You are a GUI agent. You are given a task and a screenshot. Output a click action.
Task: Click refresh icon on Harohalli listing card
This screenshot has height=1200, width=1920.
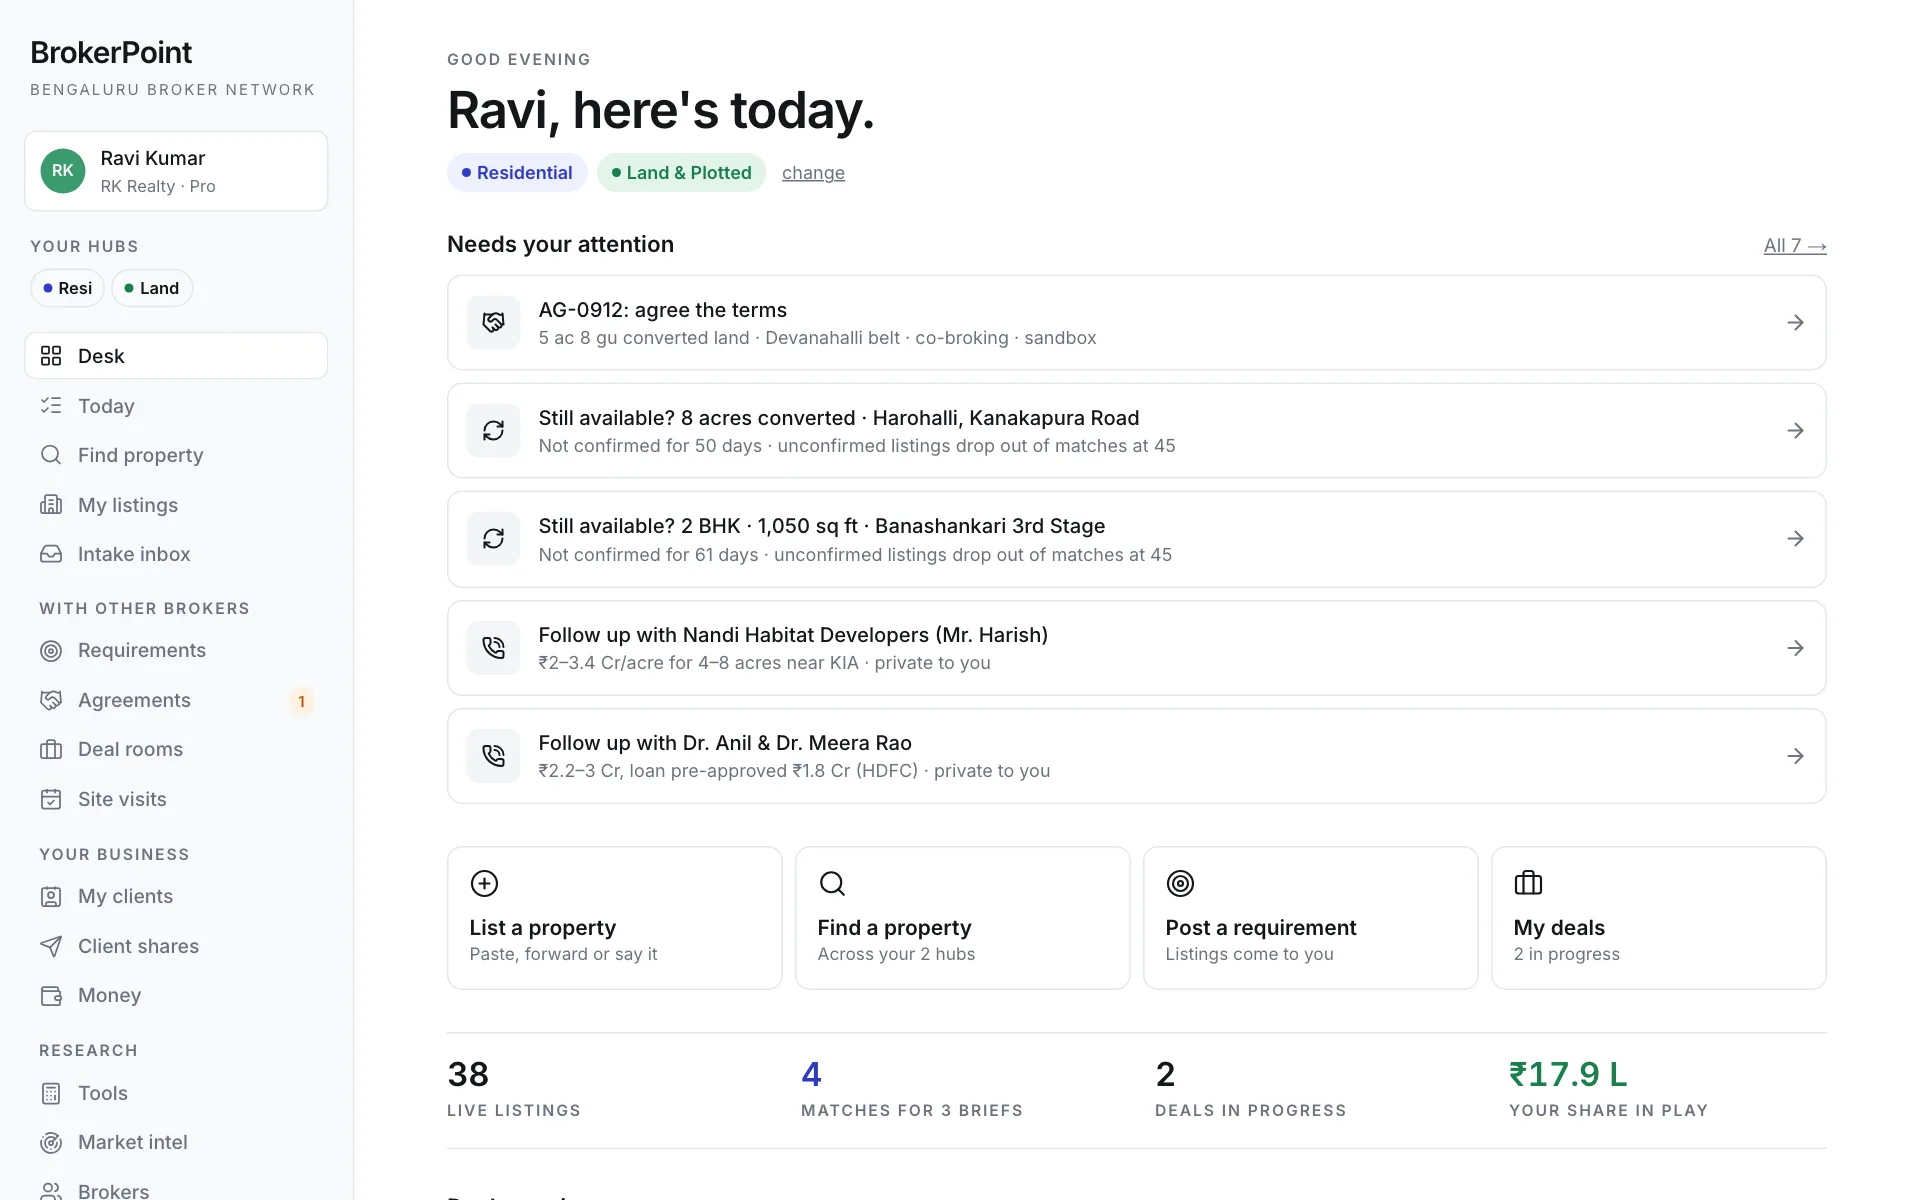coord(494,431)
